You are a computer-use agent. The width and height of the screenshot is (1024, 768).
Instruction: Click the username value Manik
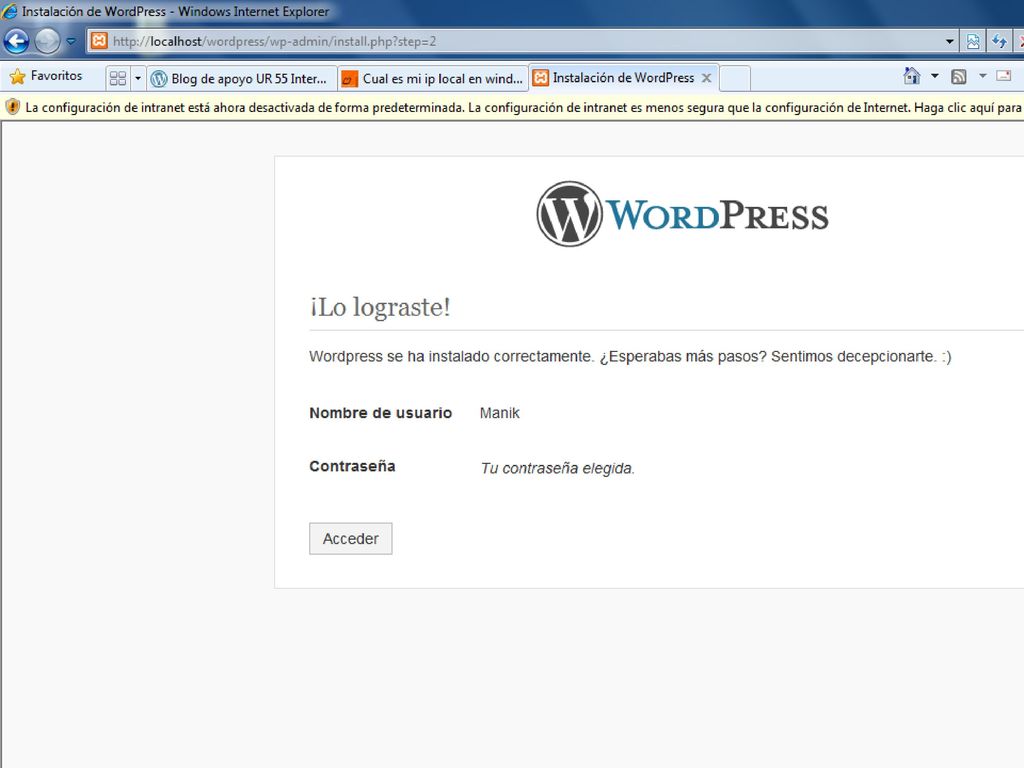point(500,413)
